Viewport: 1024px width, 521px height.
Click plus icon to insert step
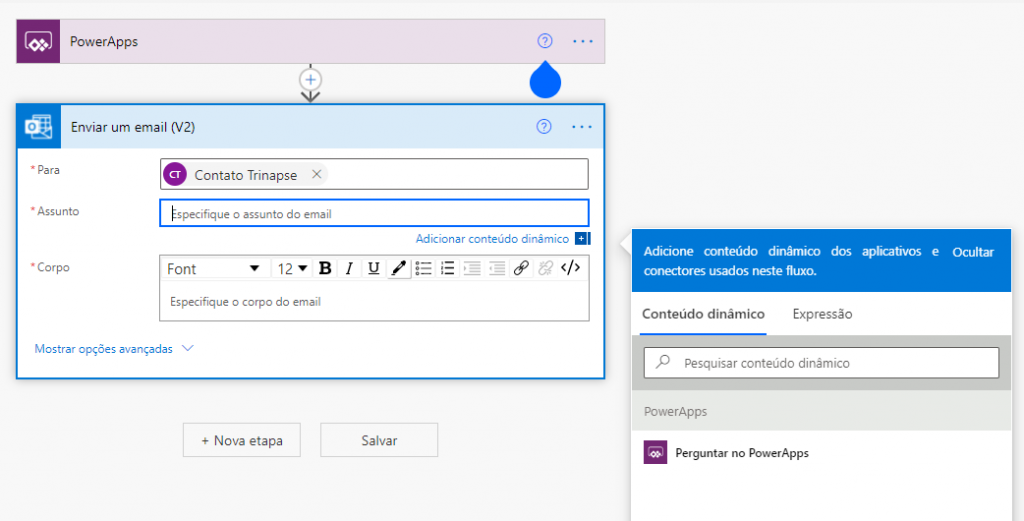pyautogui.click(x=311, y=79)
